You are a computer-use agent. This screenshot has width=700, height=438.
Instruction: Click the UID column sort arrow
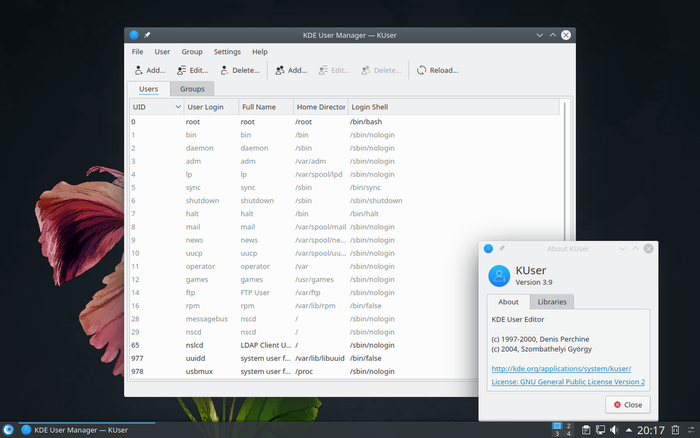pyautogui.click(x=178, y=106)
